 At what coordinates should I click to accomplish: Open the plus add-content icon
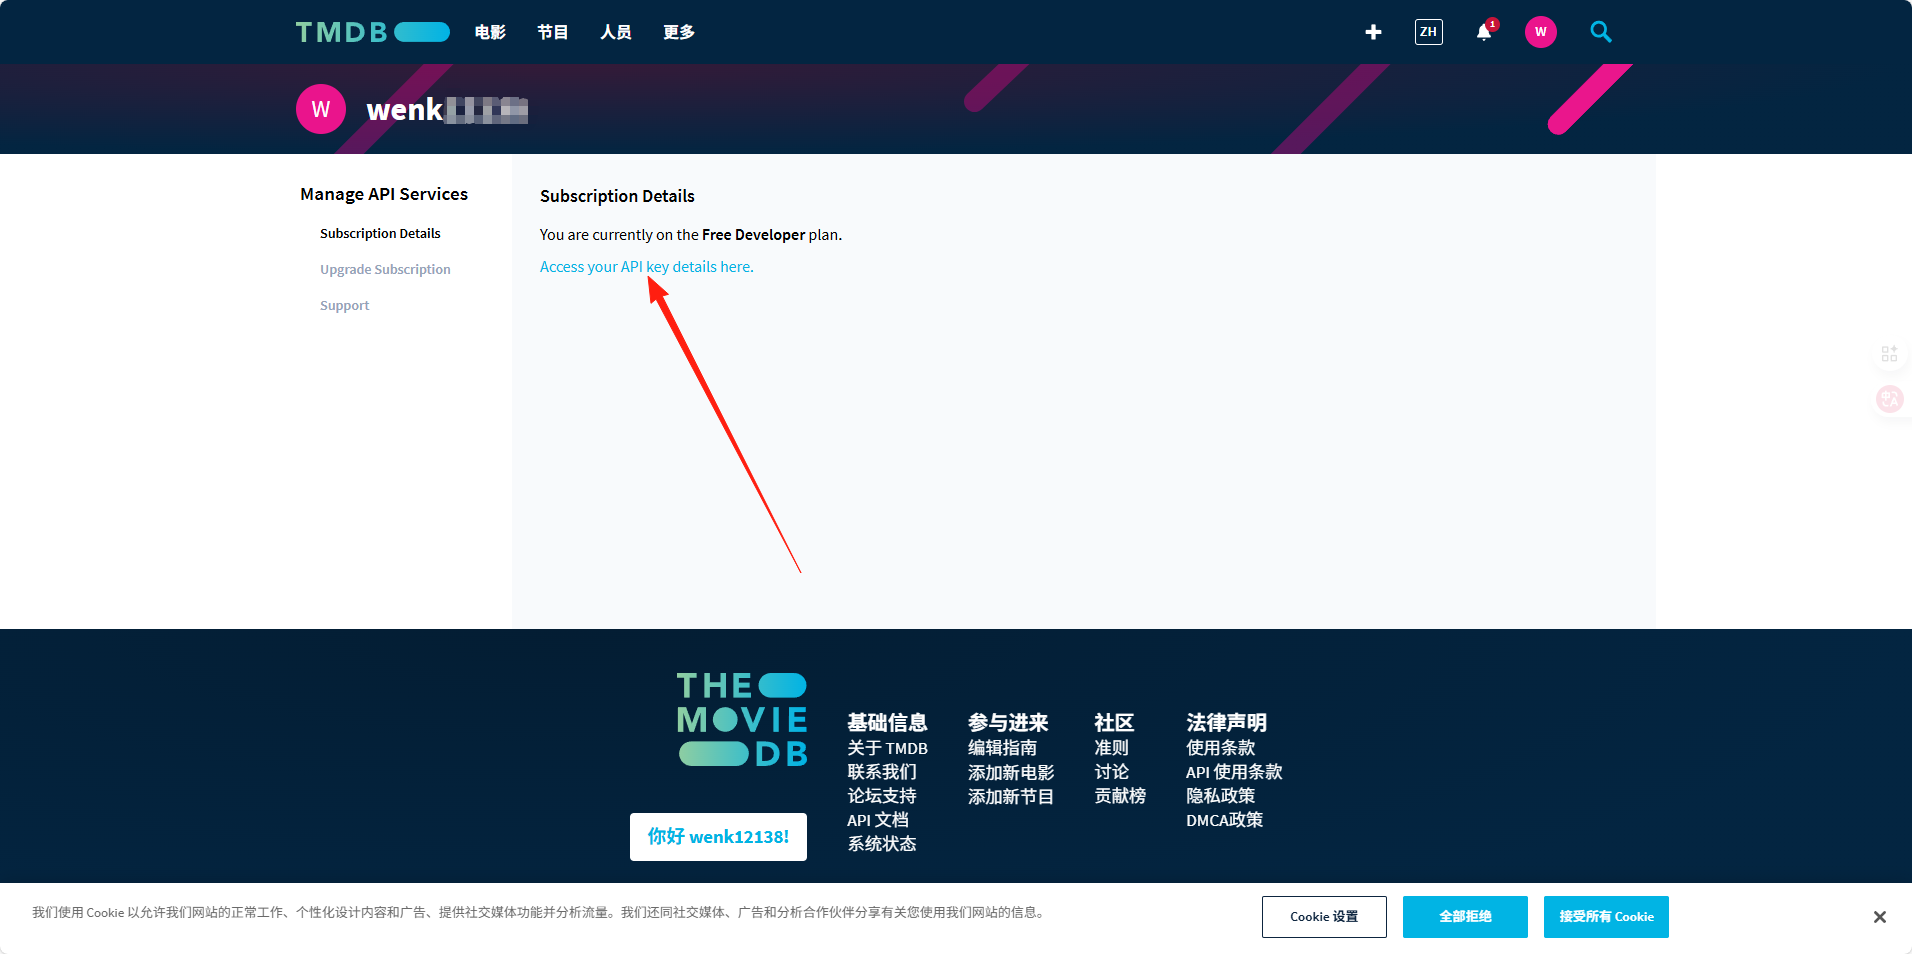(1373, 32)
